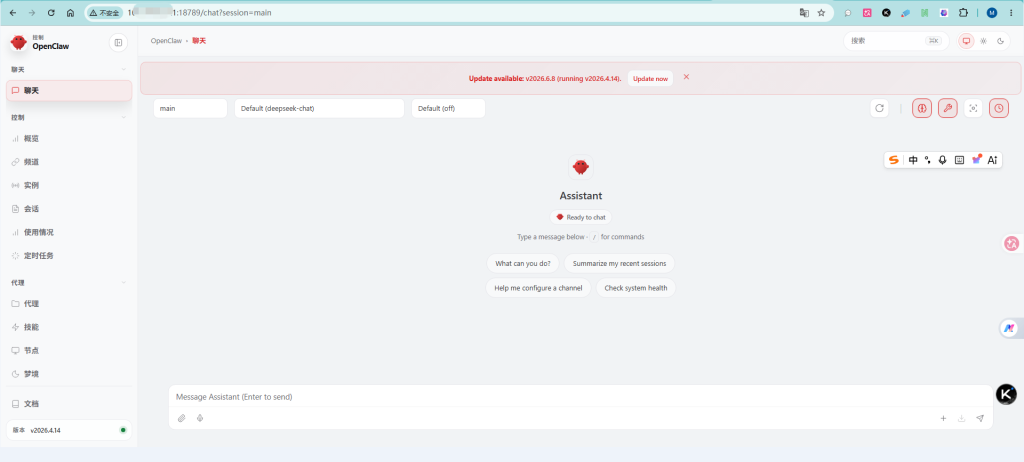This screenshot has width=1024, height=462.
Task: Open 技能 skills in sidebar
Action: [x=69, y=327]
